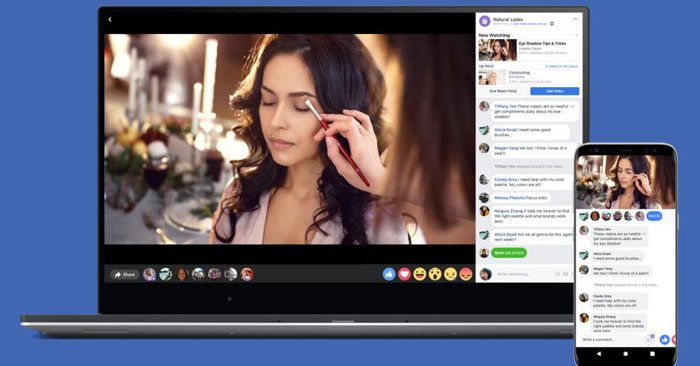This screenshot has width=700, height=366.
Task: Tap the Write a comment field on phone
Action: pos(610,340)
